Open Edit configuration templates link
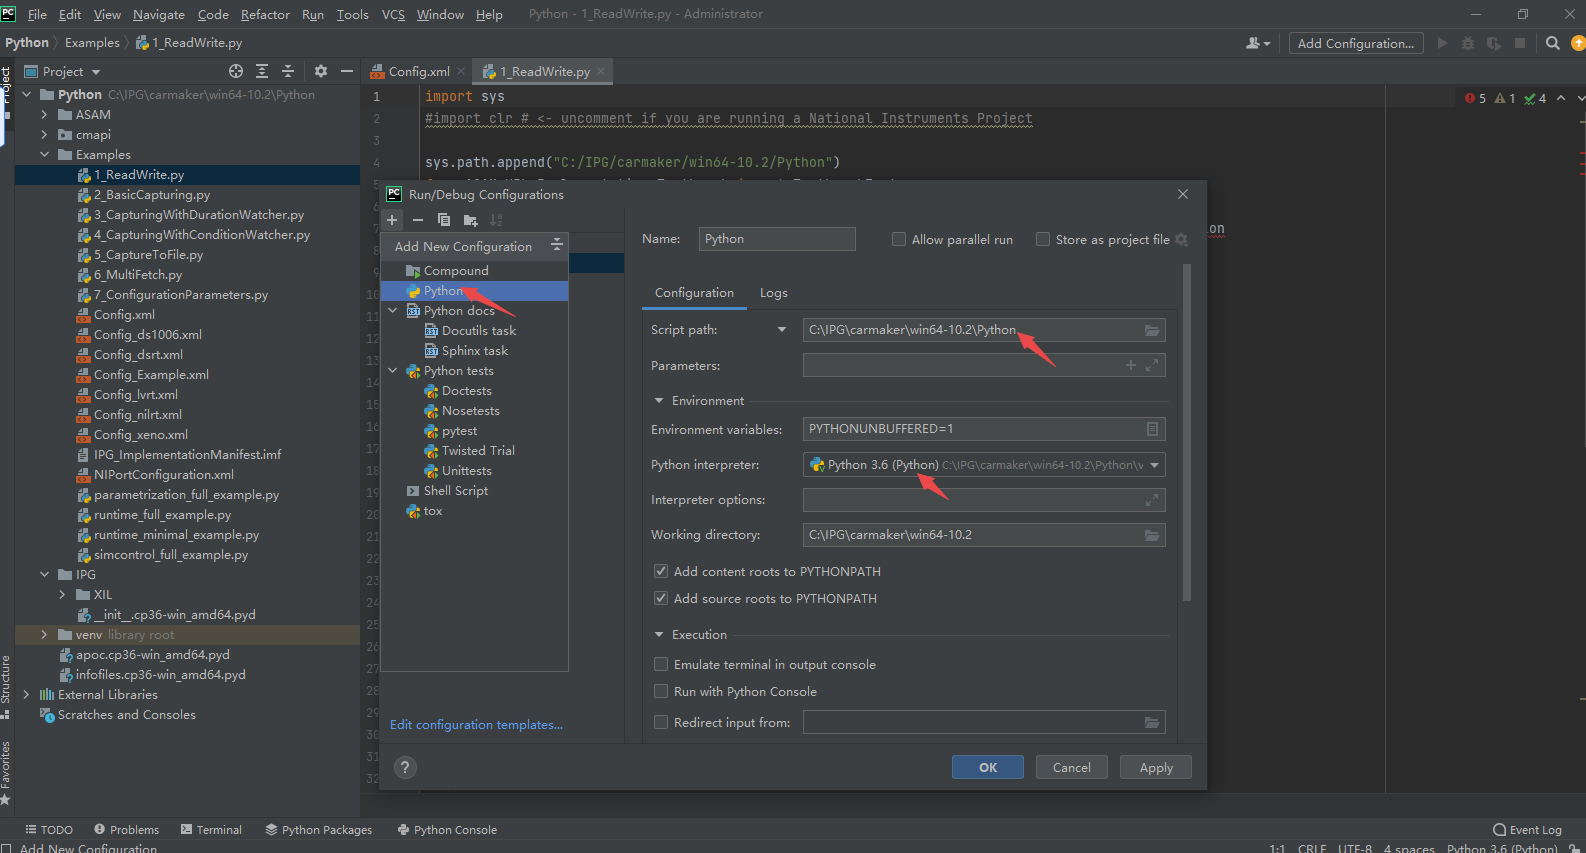This screenshot has height=853, width=1586. tap(476, 725)
